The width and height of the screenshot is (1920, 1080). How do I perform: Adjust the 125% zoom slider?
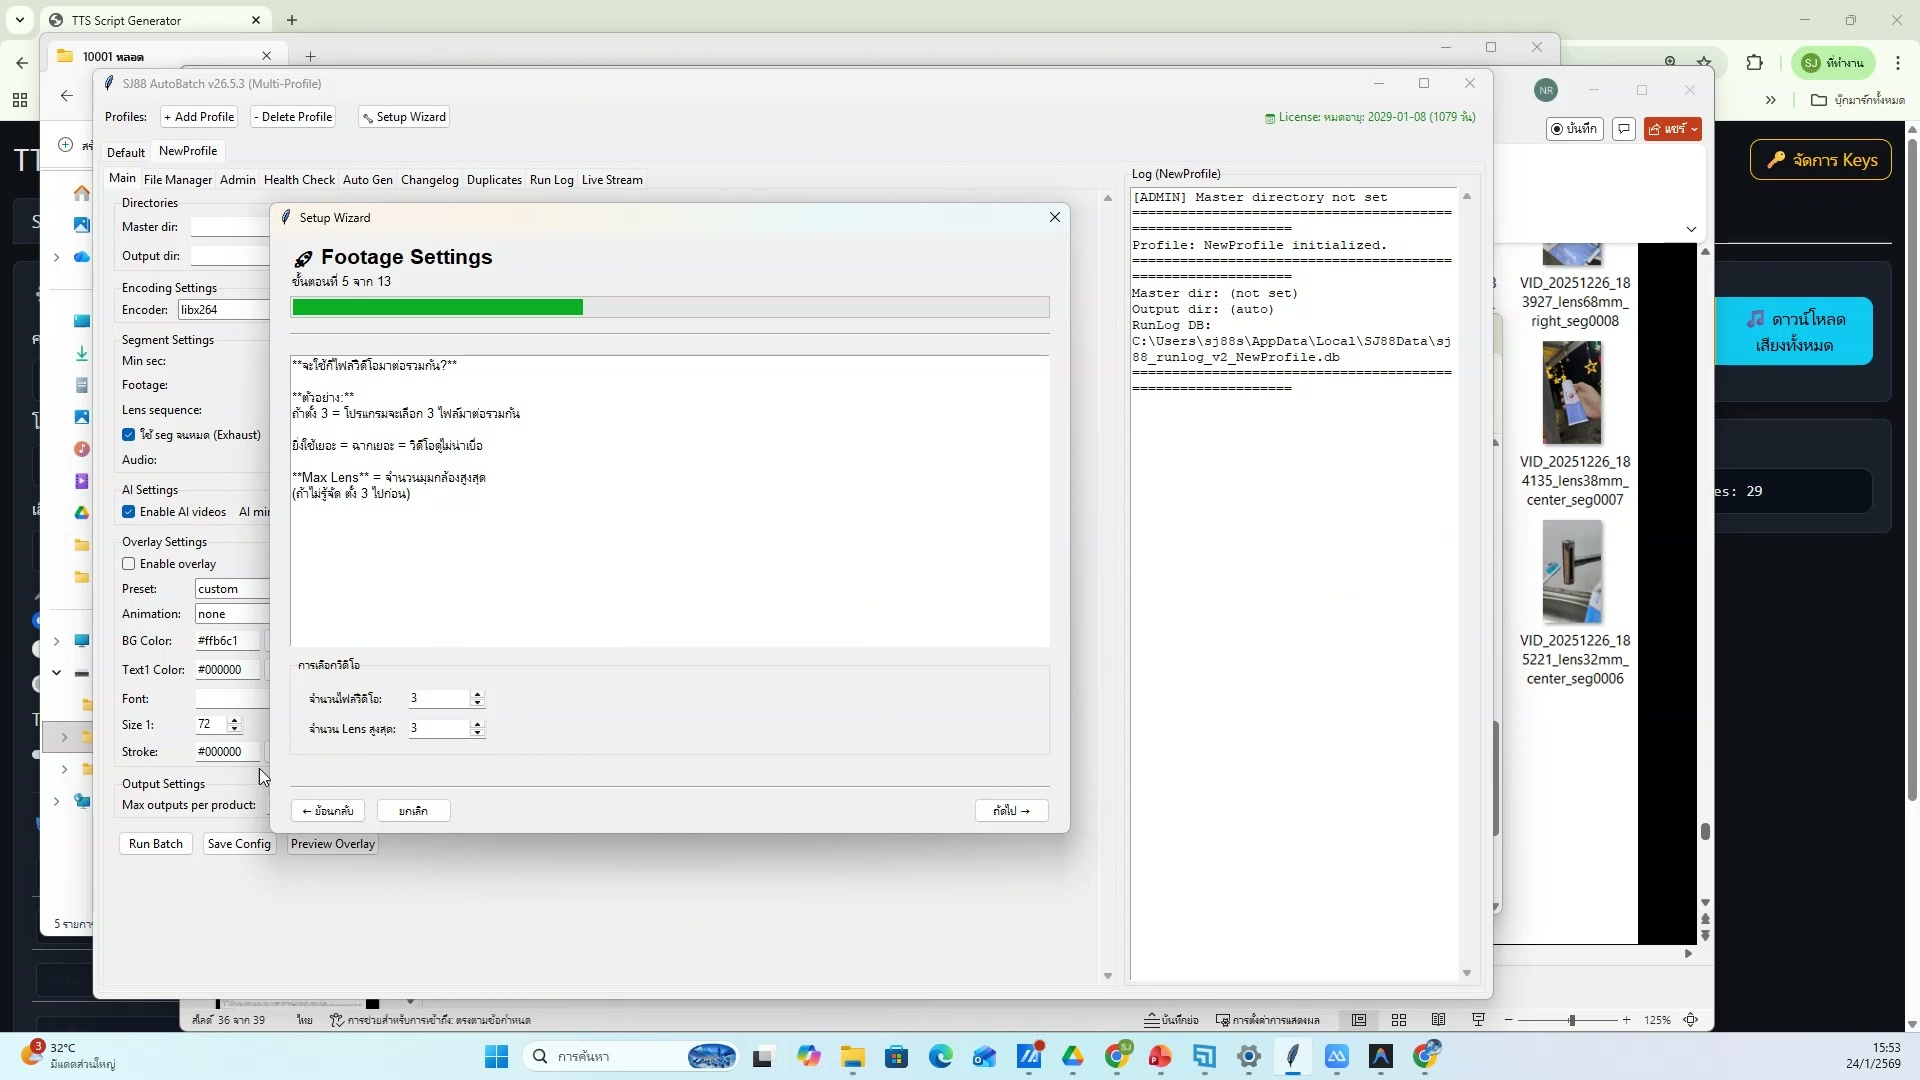[1572, 1020]
